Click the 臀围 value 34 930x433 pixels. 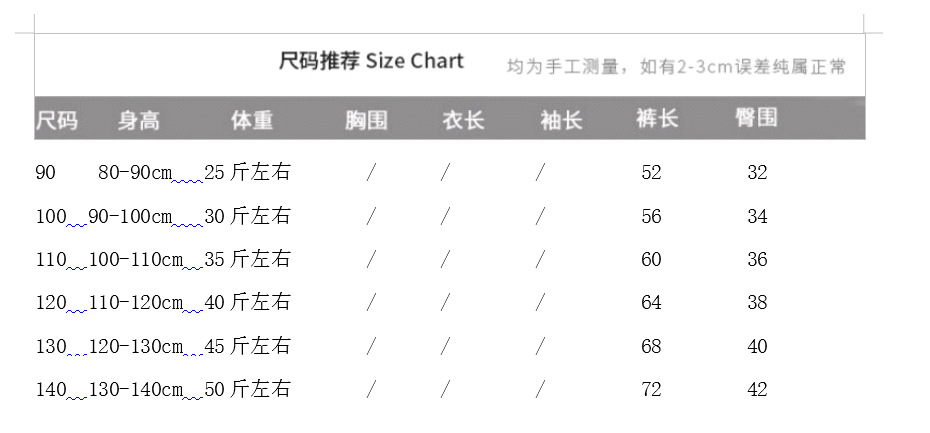pyautogui.click(x=757, y=216)
